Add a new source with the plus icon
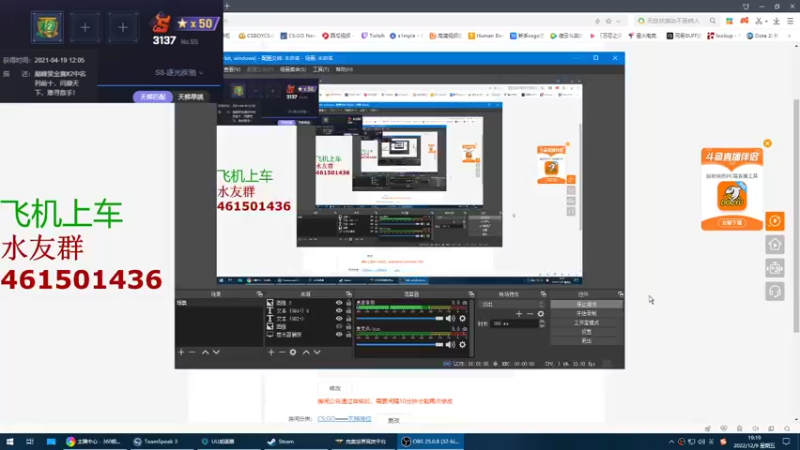This screenshot has height=450, width=800. pyautogui.click(x=271, y=352)
